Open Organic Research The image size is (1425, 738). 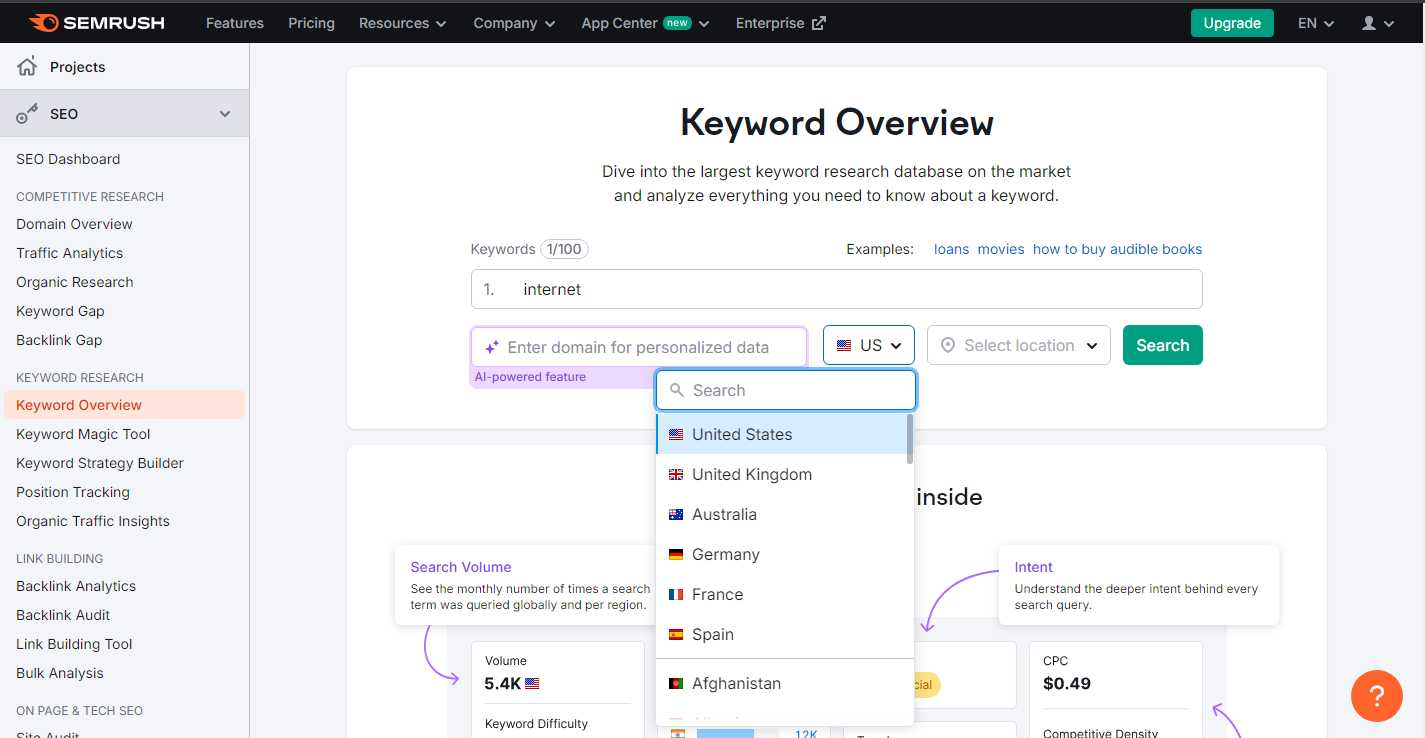[x=75, y=282]
